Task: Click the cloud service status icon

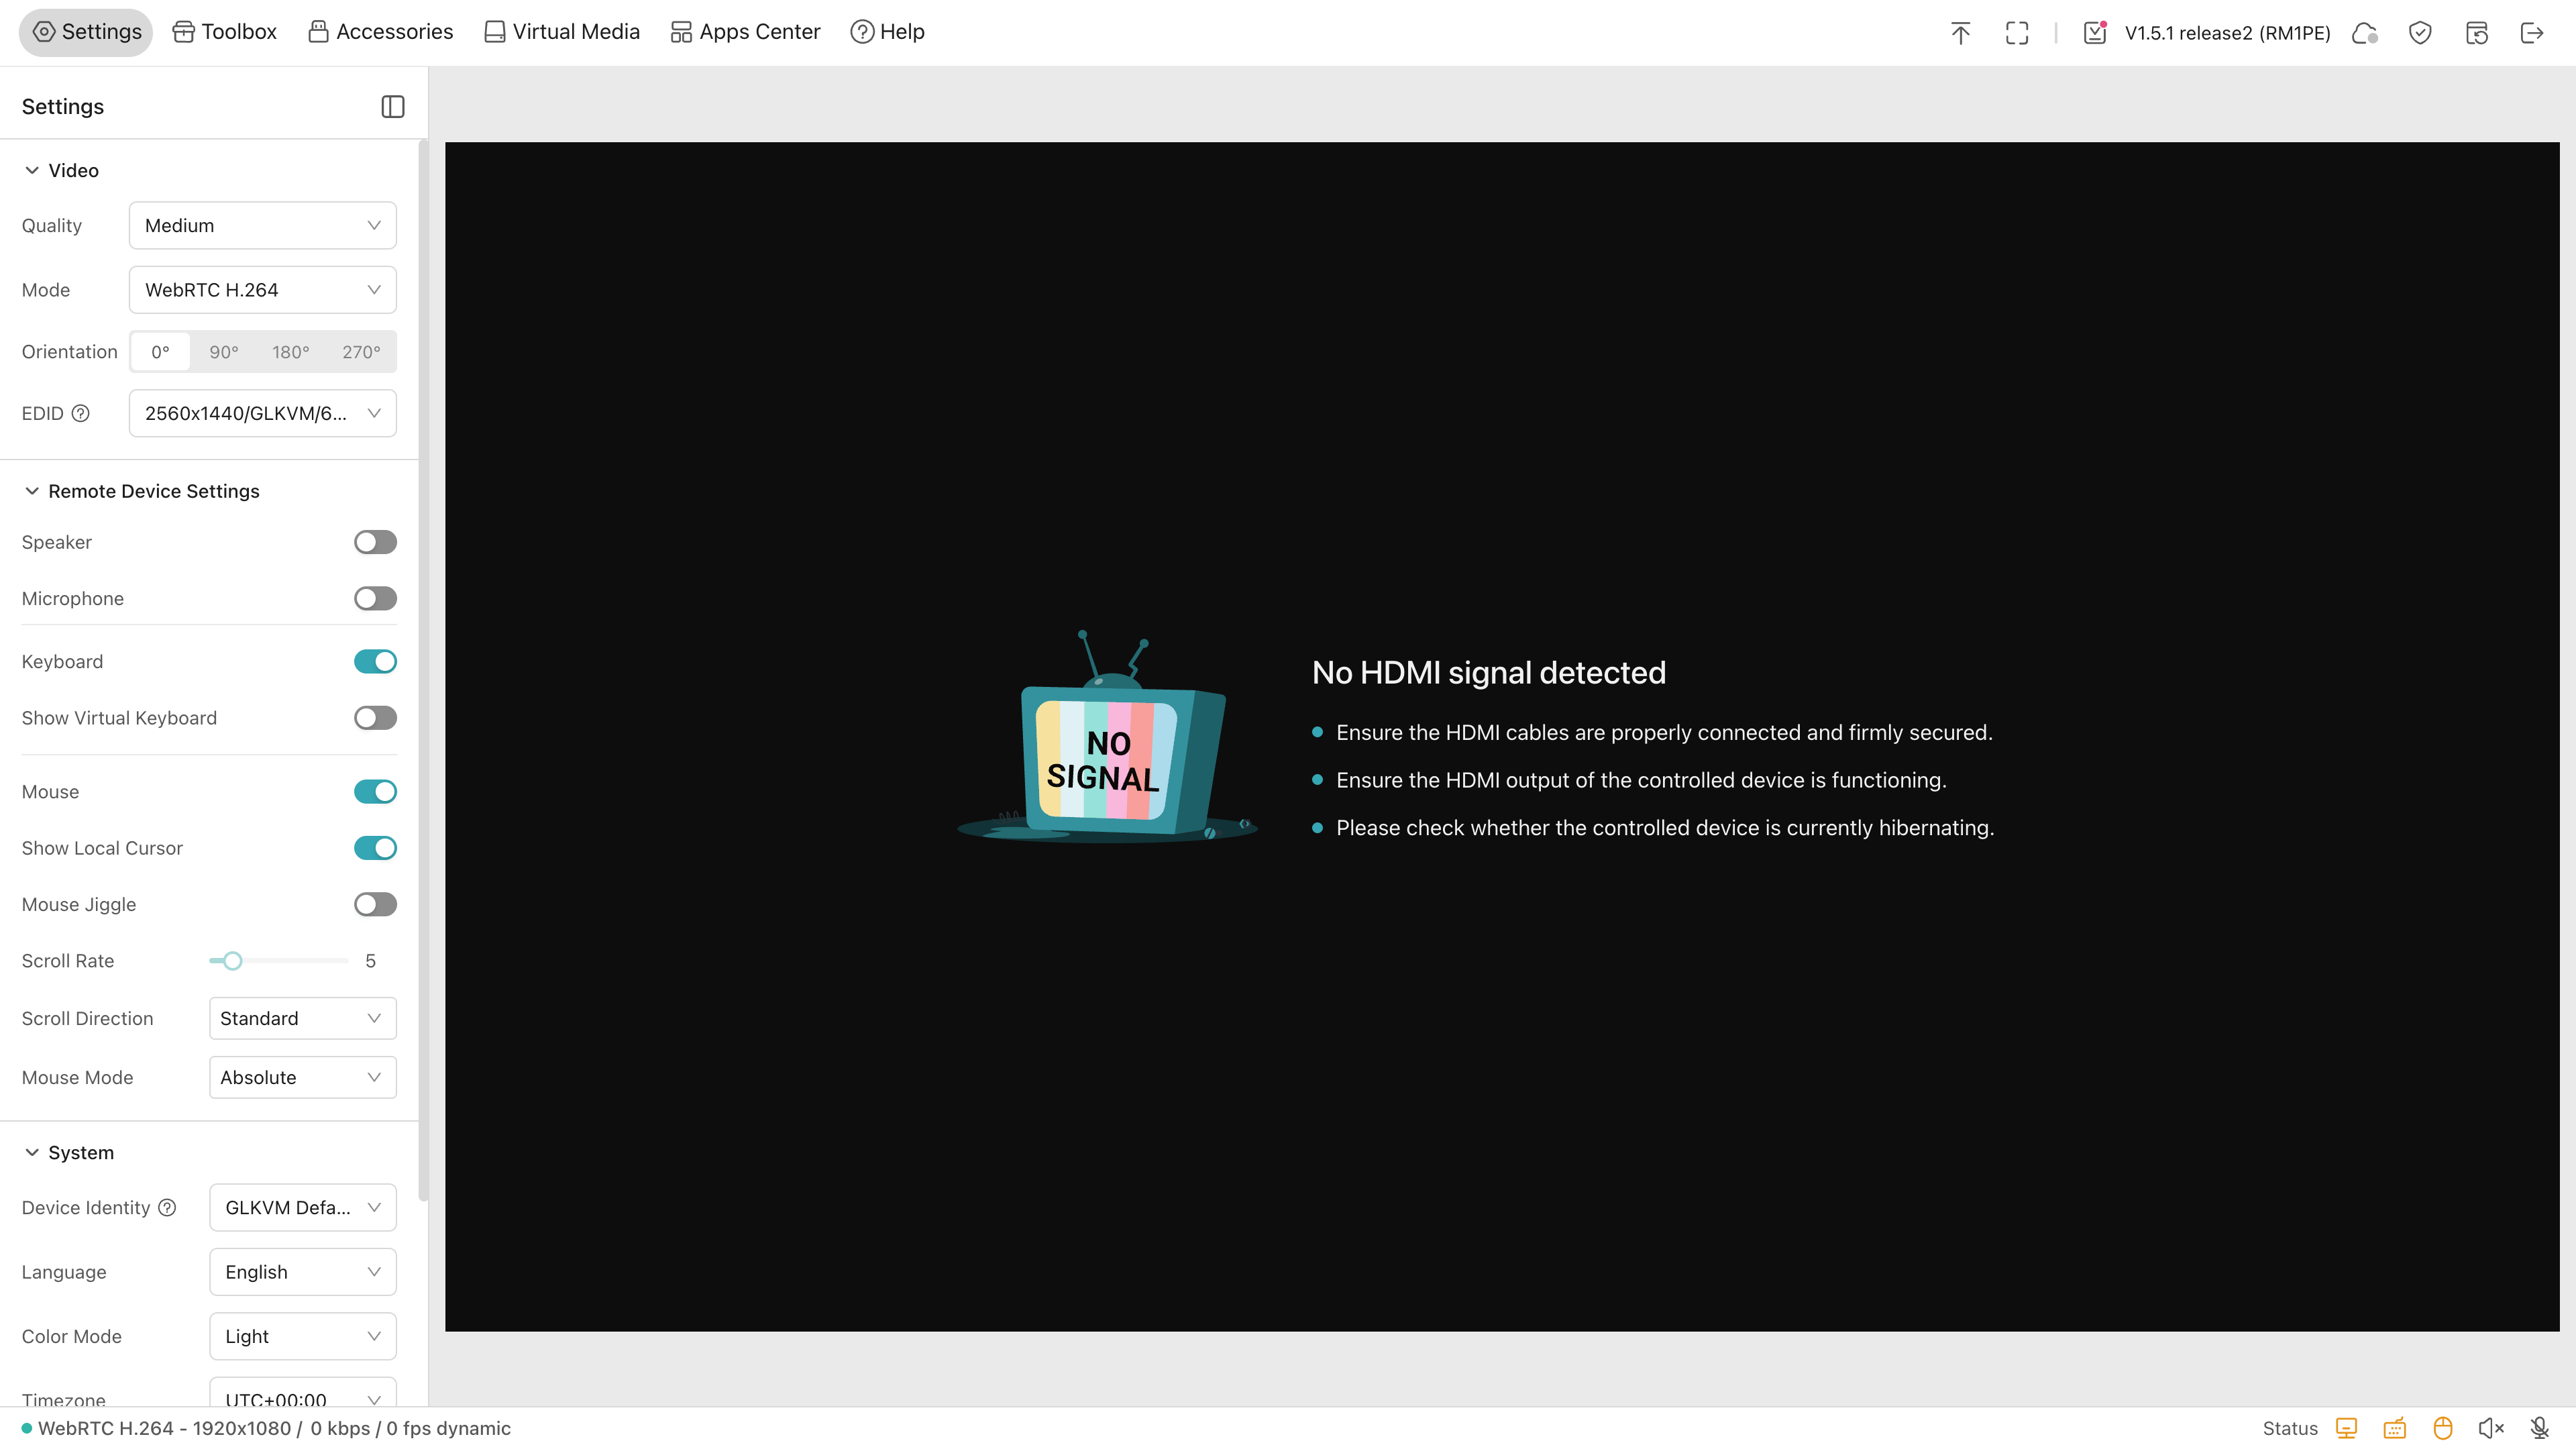Action: pyautogui.click(x=2364, y=33)
